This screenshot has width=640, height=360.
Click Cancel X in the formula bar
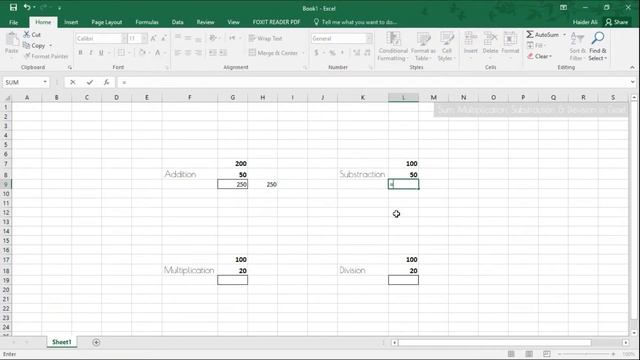pos(73,82)
